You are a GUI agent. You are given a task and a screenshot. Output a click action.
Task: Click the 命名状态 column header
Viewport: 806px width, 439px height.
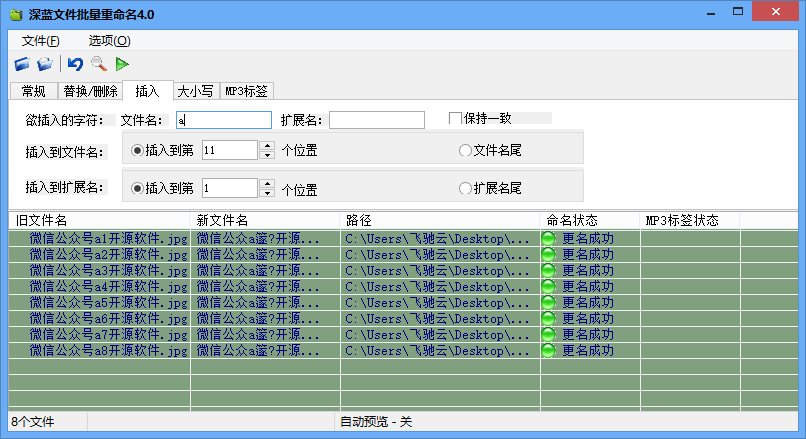[x=590, y=221]
